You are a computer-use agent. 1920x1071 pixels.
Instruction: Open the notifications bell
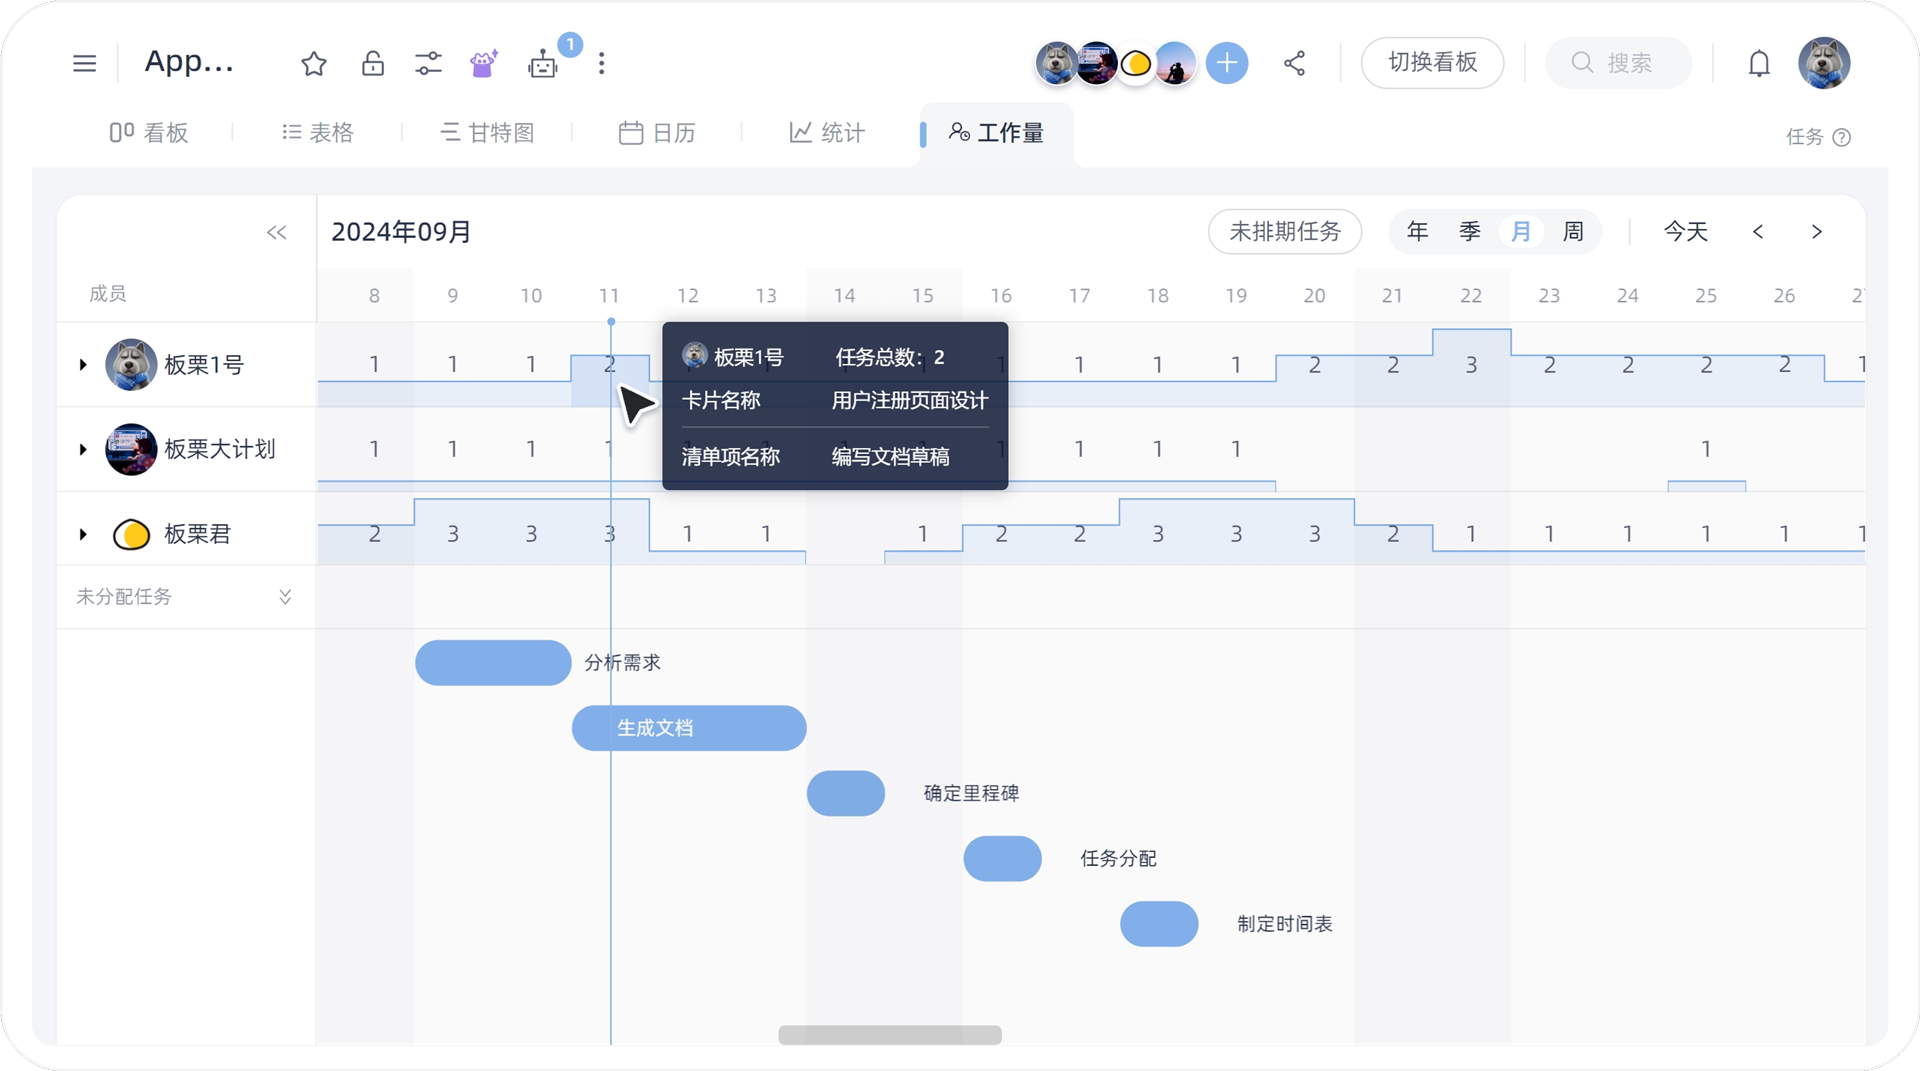pos(1759,63)
